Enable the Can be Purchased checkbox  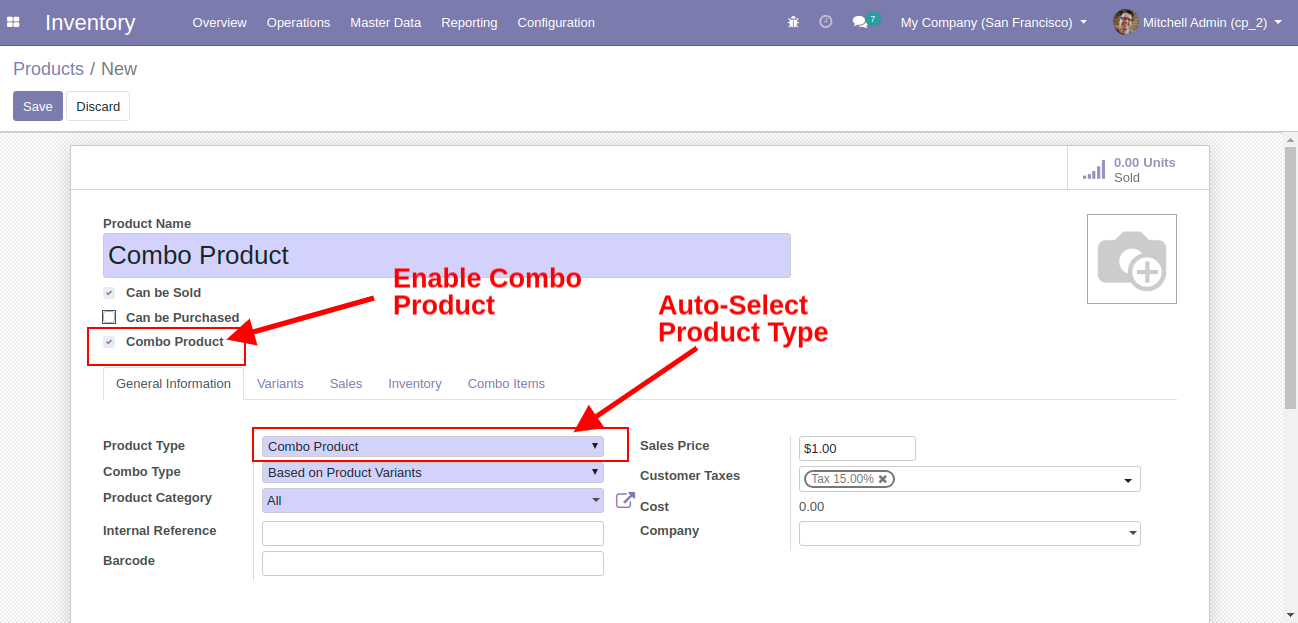(x=109, y=318)
